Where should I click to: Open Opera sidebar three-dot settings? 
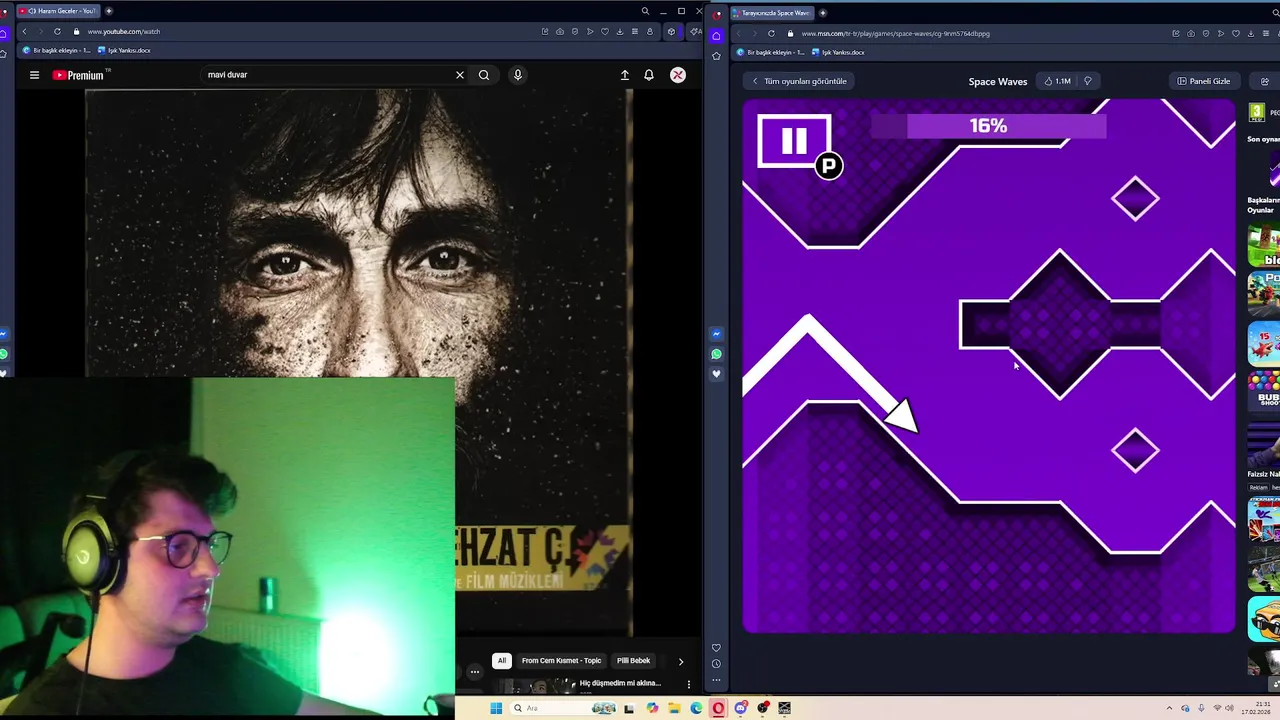click(716, 680)
